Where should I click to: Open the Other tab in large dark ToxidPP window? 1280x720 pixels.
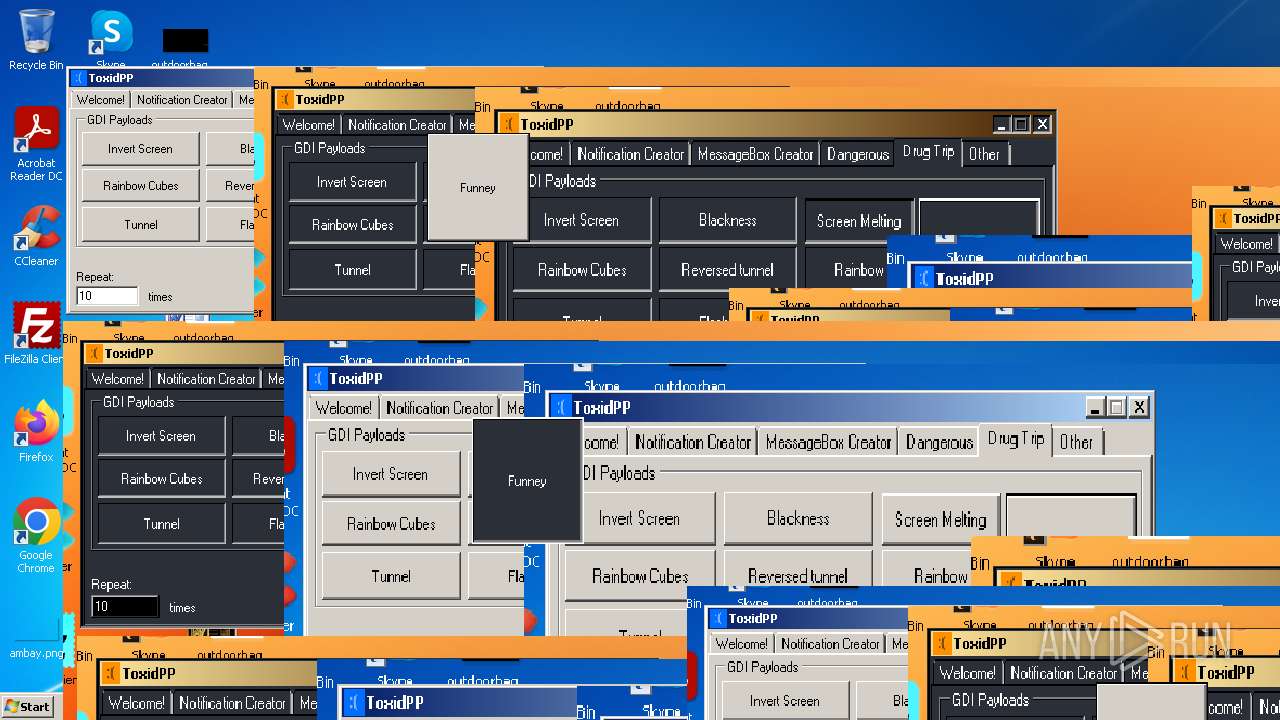pyautogui.click(x=984, y=154)
